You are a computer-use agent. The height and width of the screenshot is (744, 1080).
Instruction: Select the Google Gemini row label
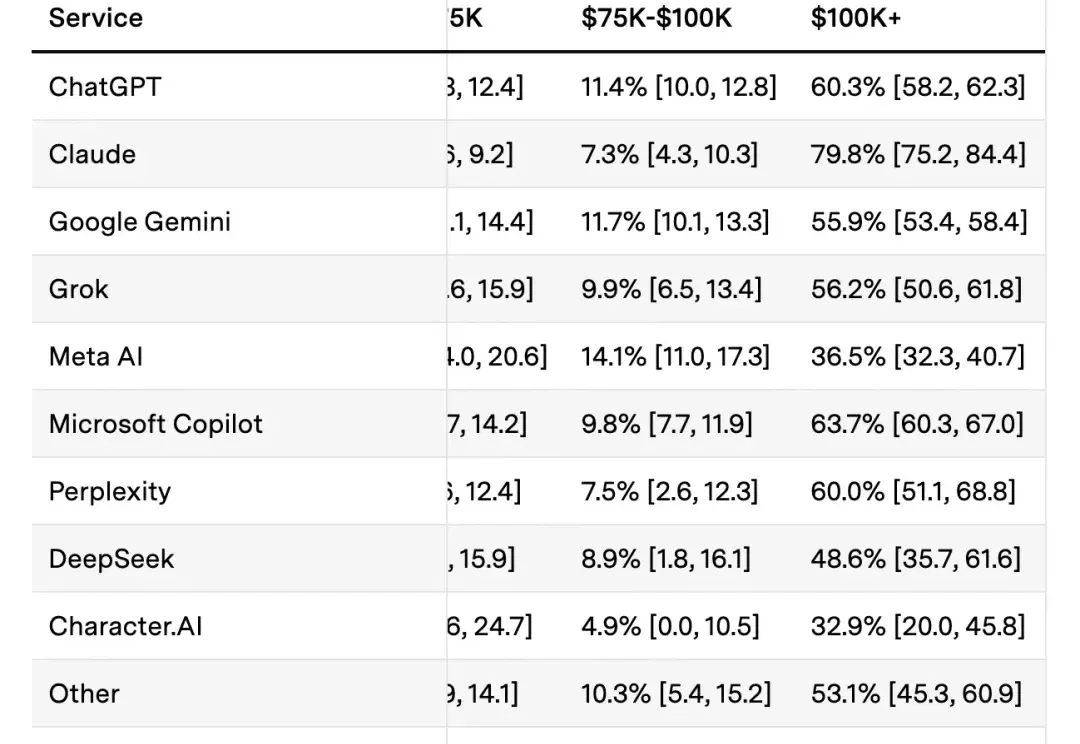pyautogui.click(x=140, y=222)
